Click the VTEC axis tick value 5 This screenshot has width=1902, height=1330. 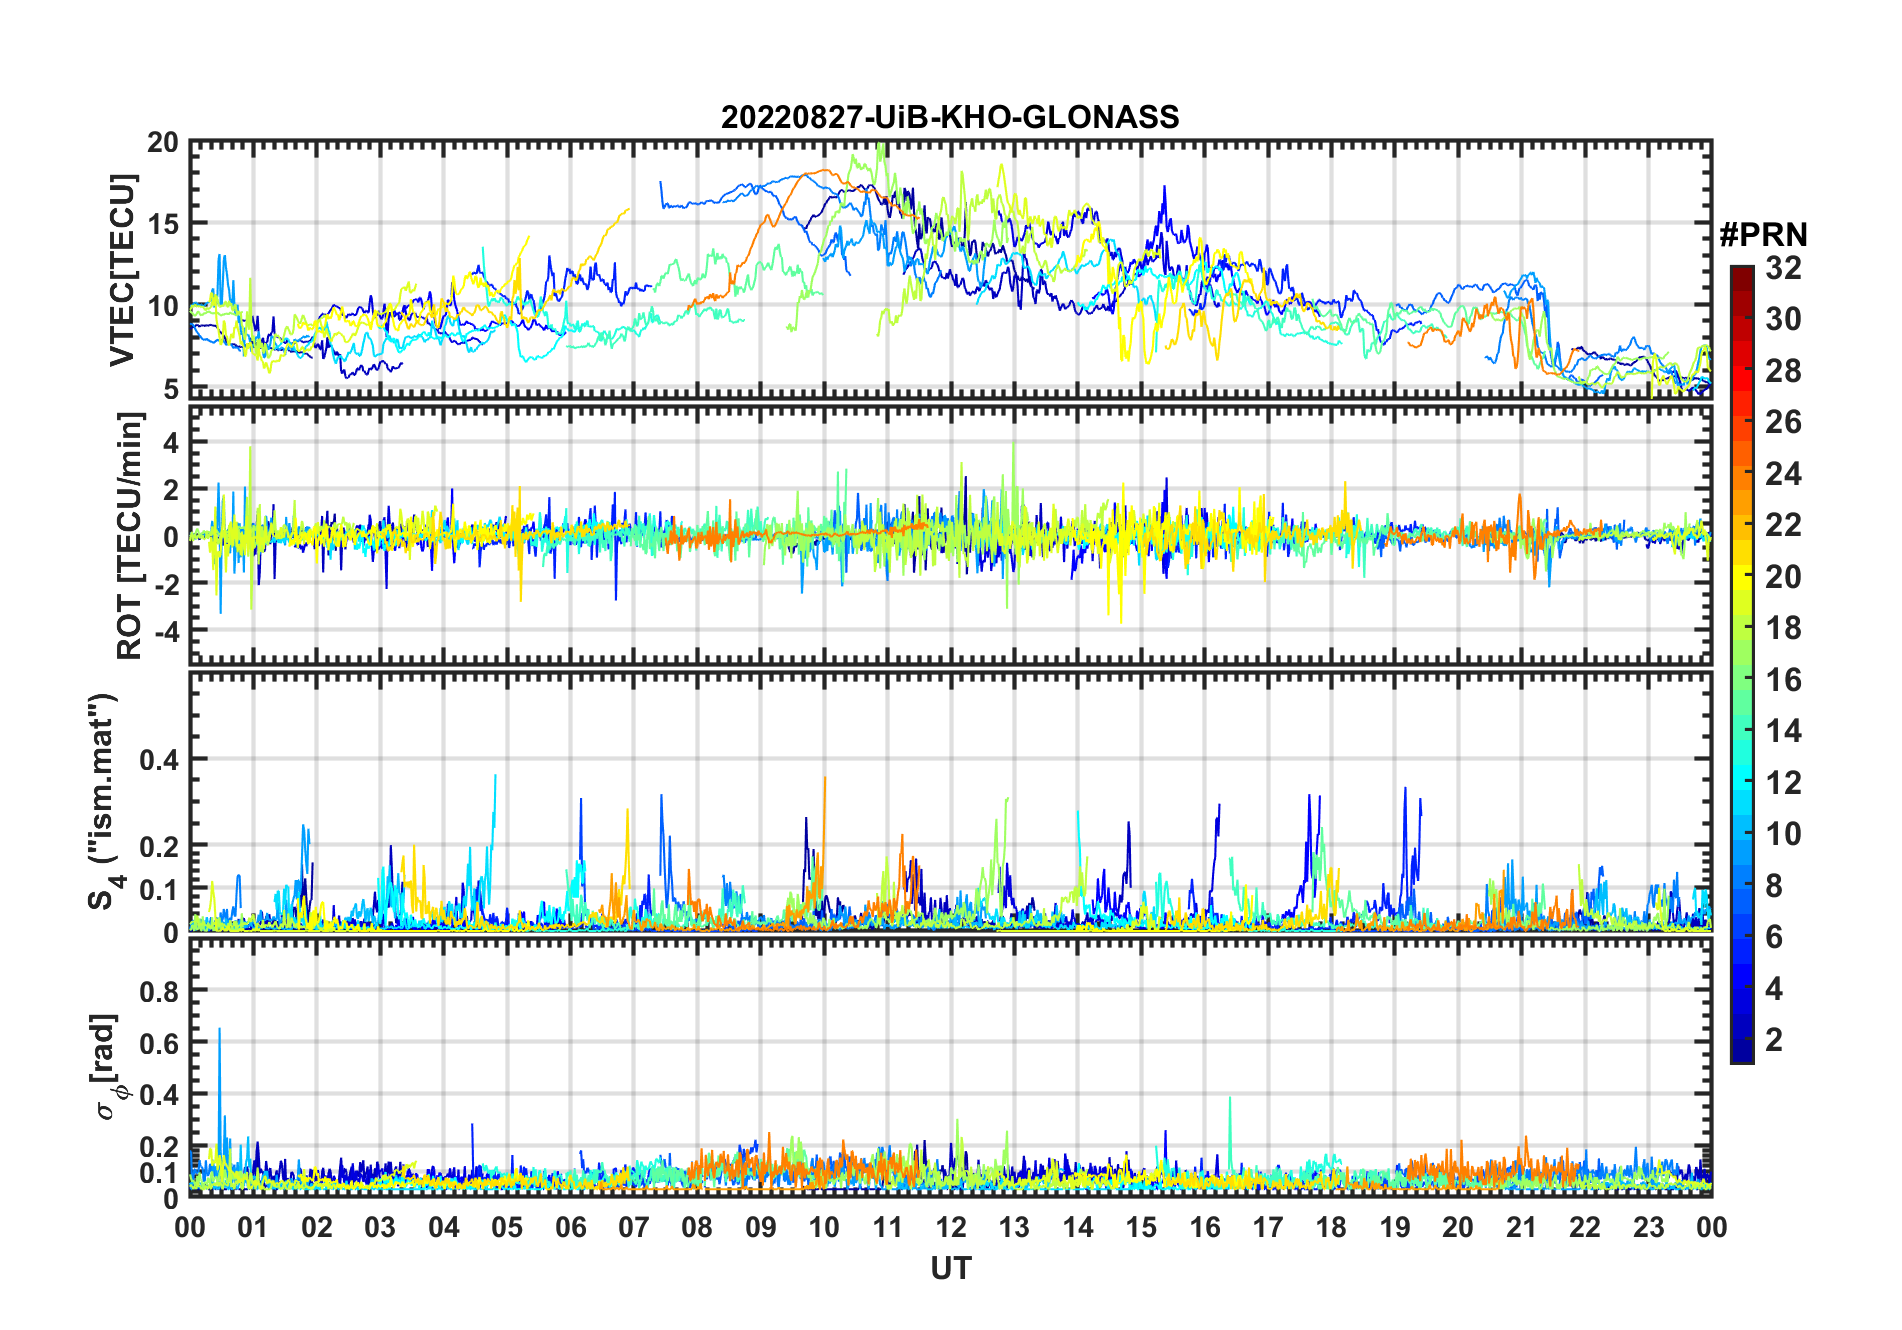pyautogui.click(x=172, y=388)
